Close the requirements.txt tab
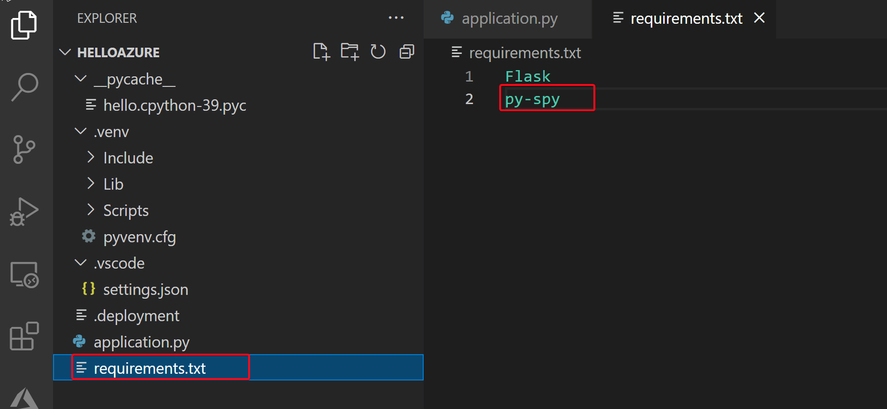 click(760, 19)
